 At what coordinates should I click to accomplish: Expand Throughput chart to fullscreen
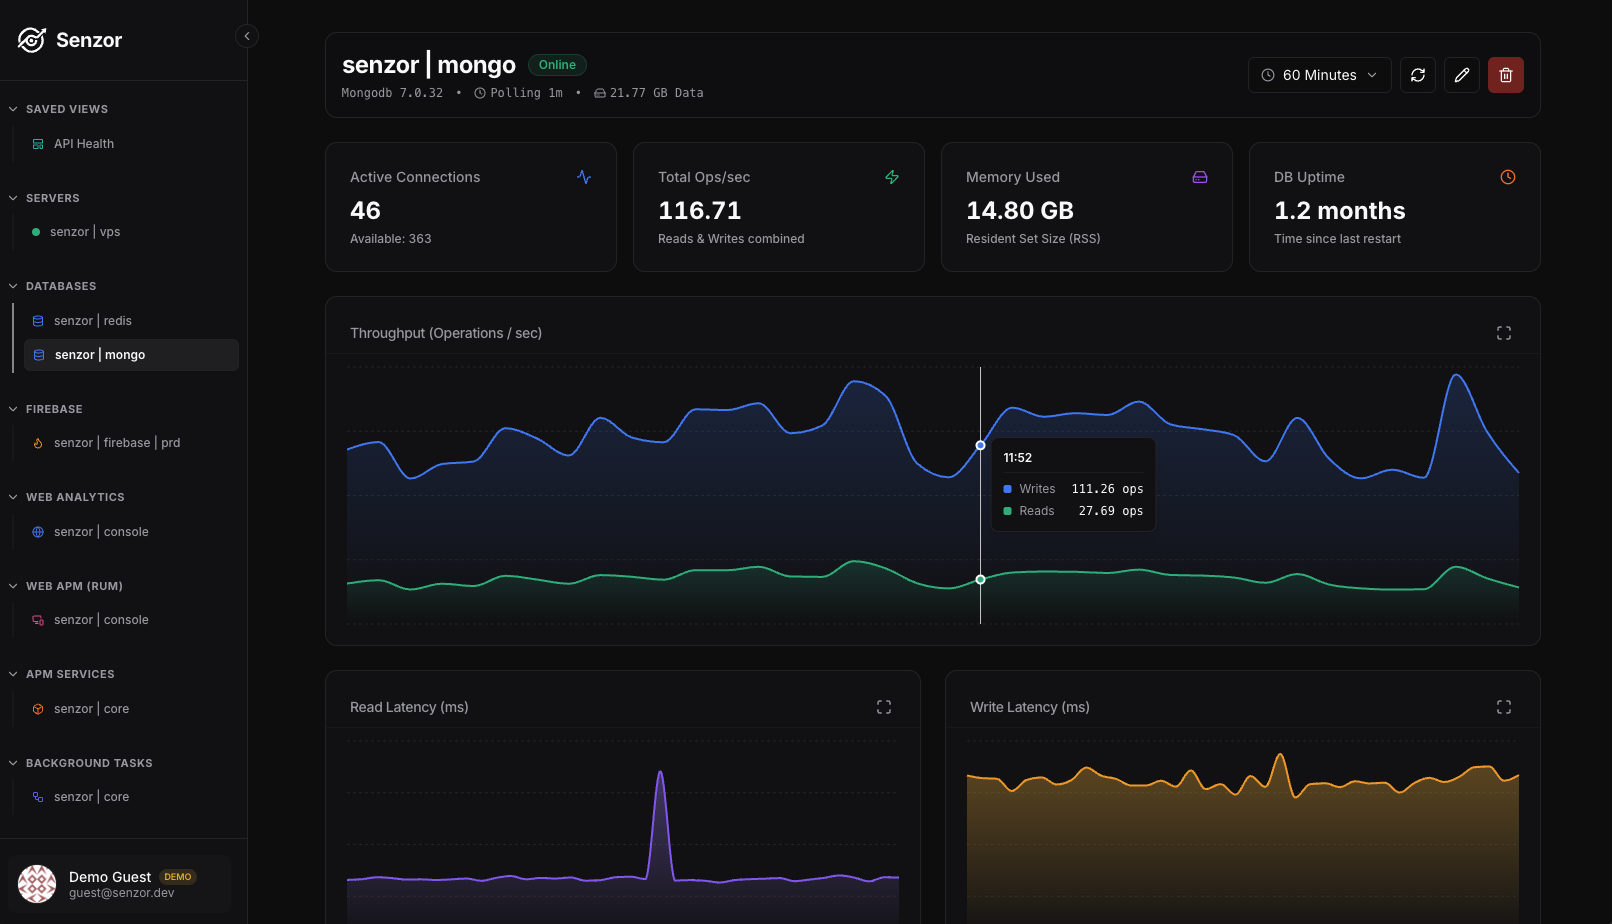(1504, 333)
